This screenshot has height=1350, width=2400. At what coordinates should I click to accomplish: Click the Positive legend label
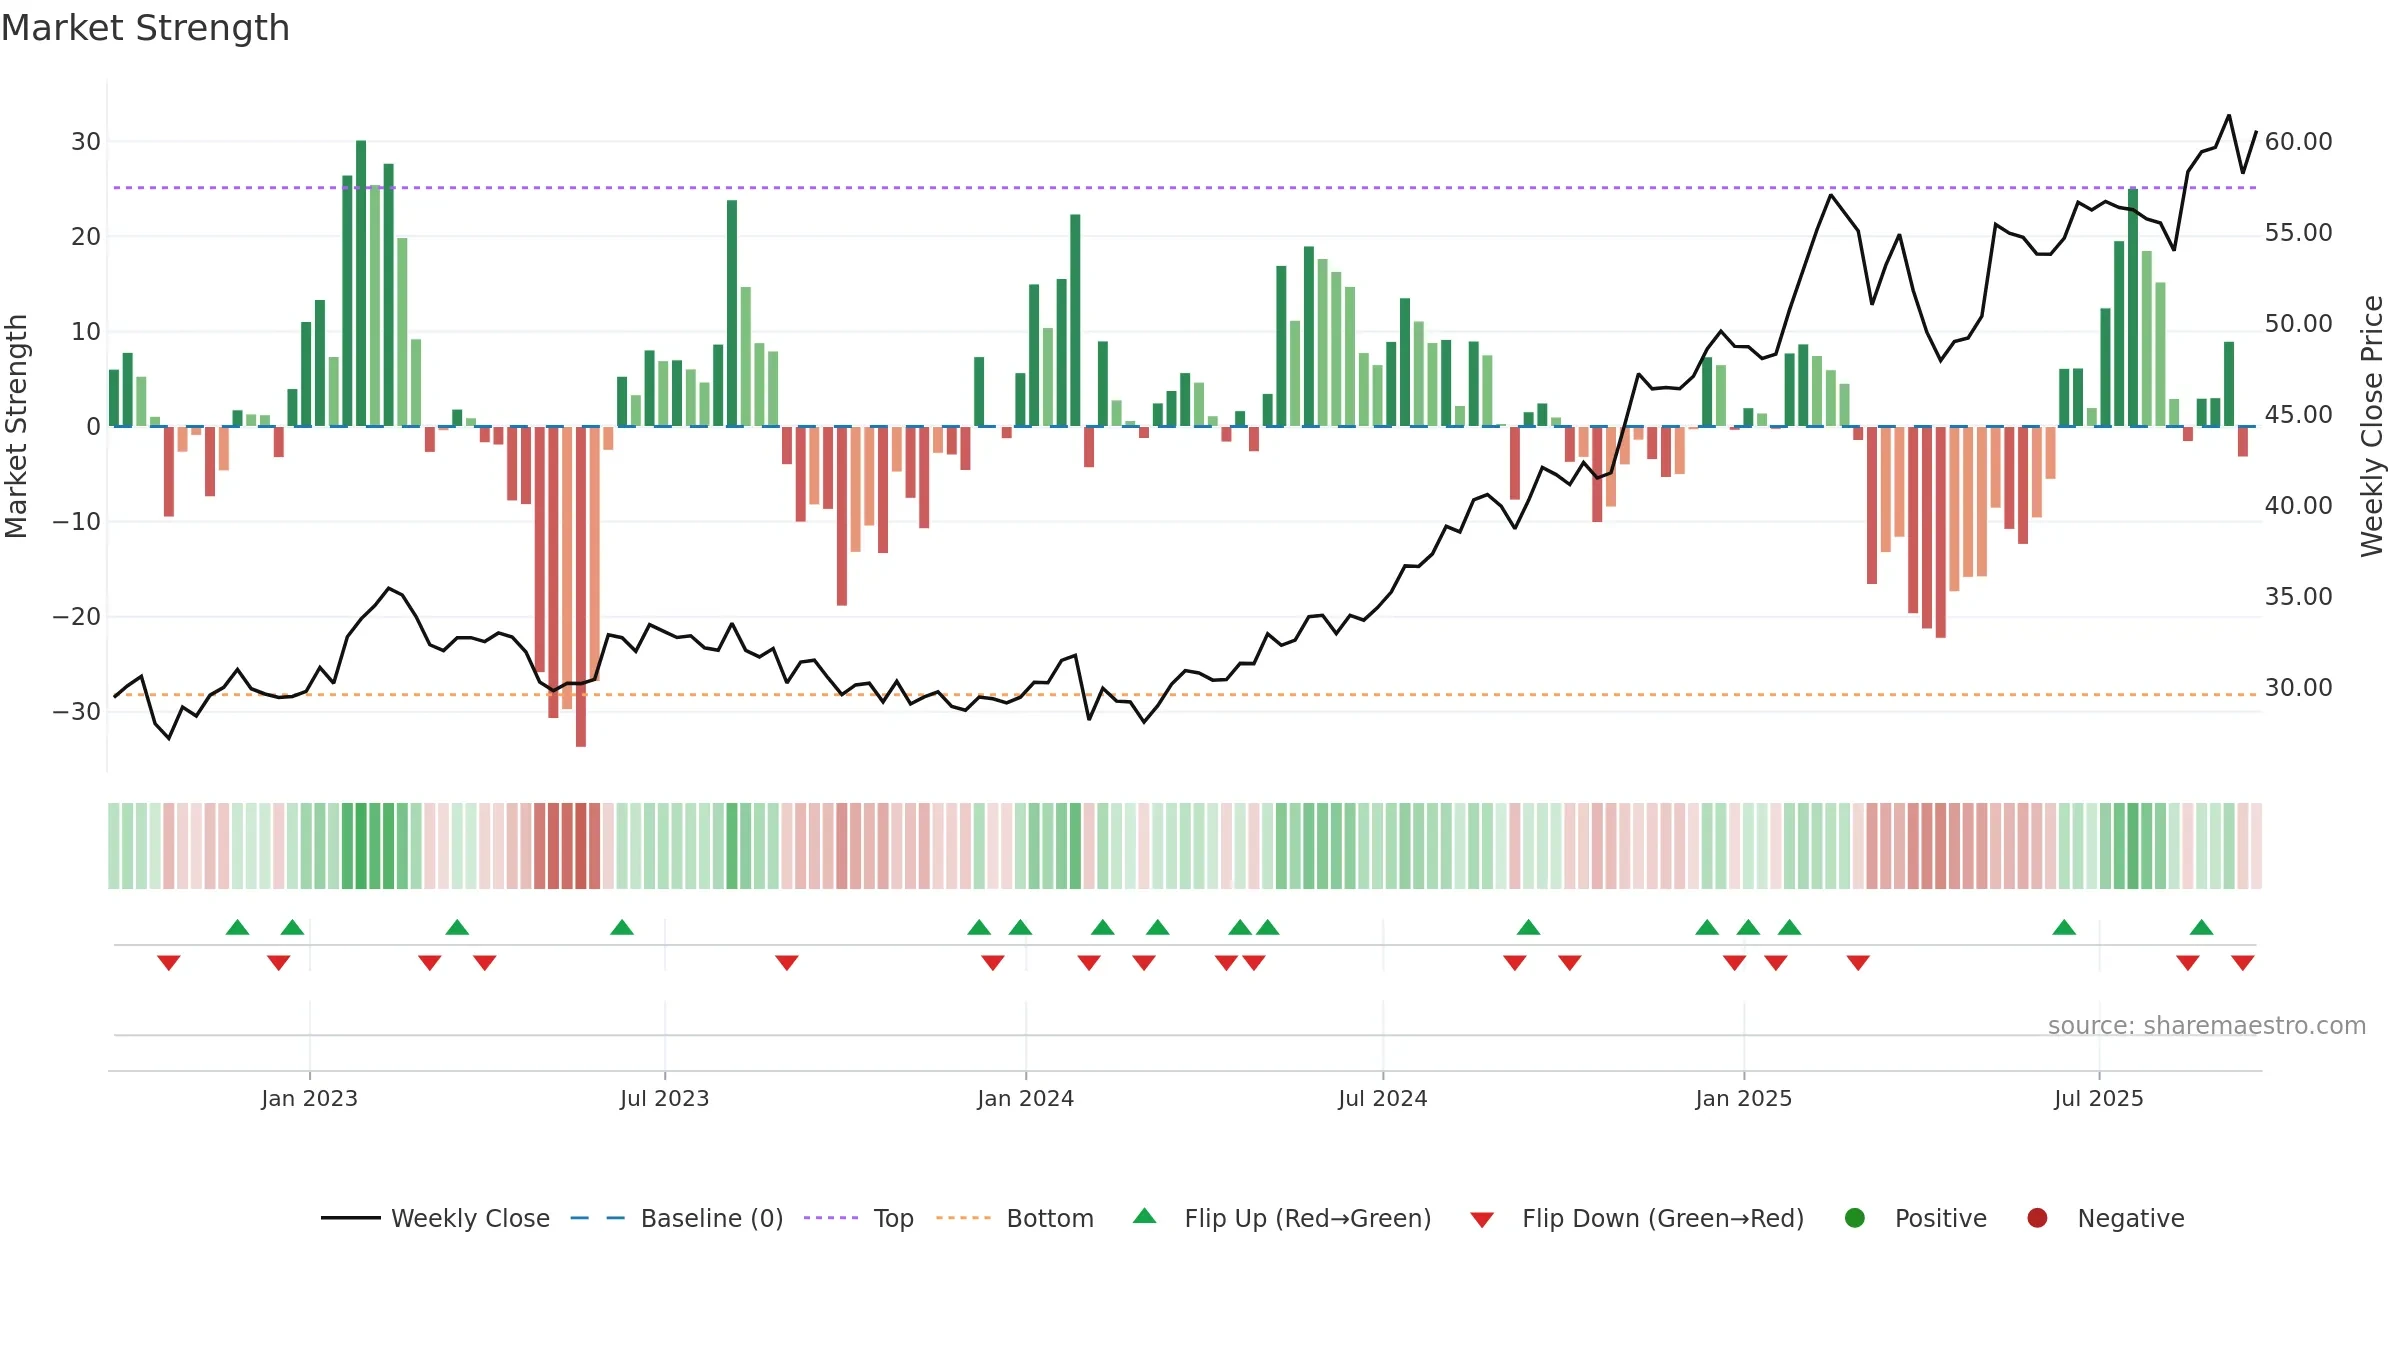coord(1941,1218)
